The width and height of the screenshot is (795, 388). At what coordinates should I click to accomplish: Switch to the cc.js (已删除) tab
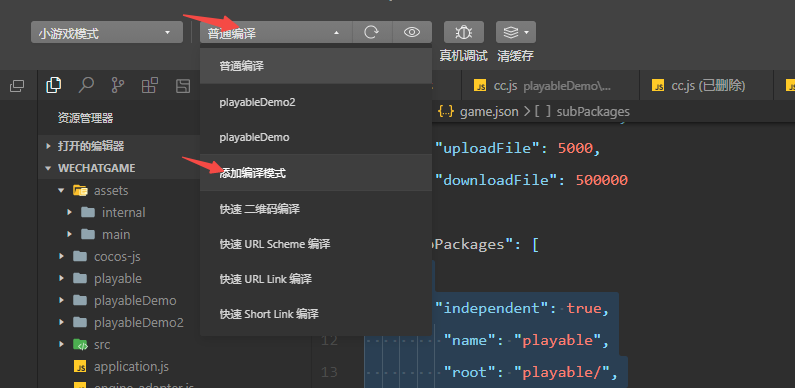click(706, 86)
